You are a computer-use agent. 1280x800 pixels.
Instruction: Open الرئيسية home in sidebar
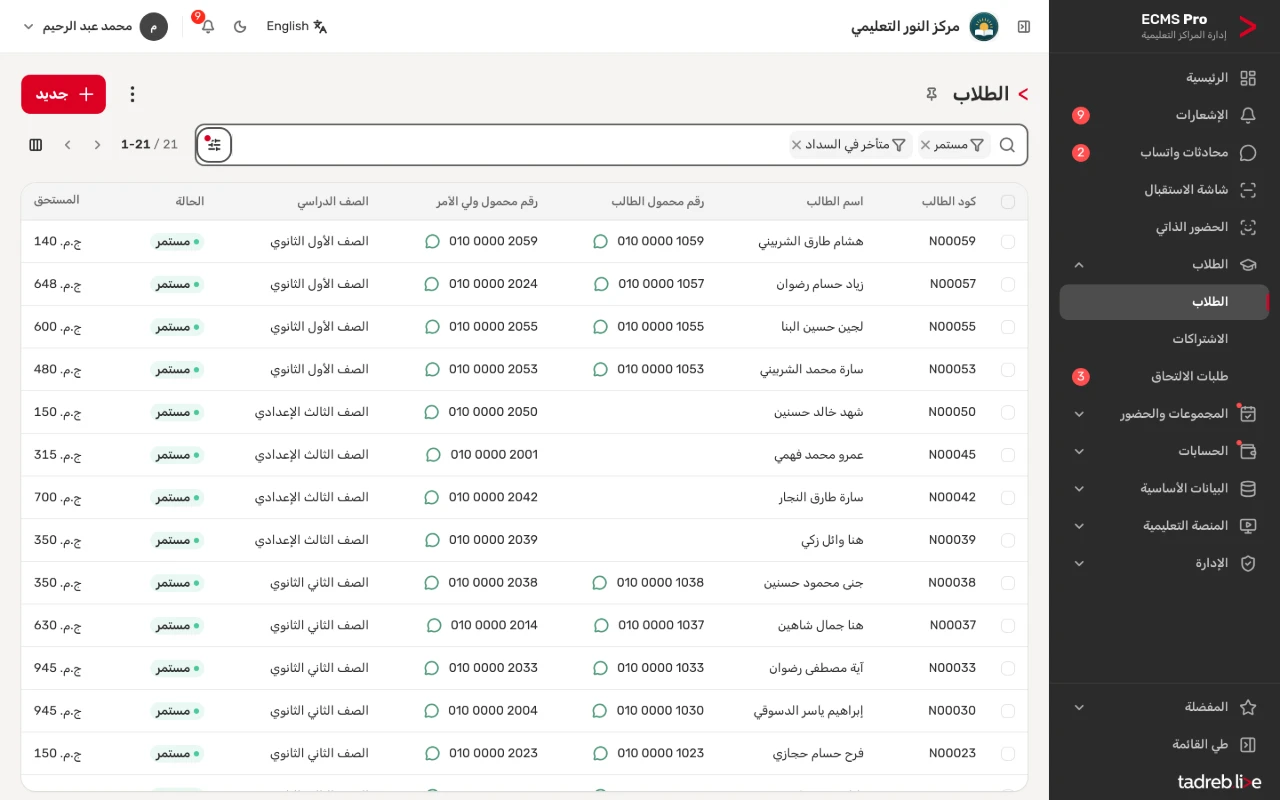(x=1164, y=78)
